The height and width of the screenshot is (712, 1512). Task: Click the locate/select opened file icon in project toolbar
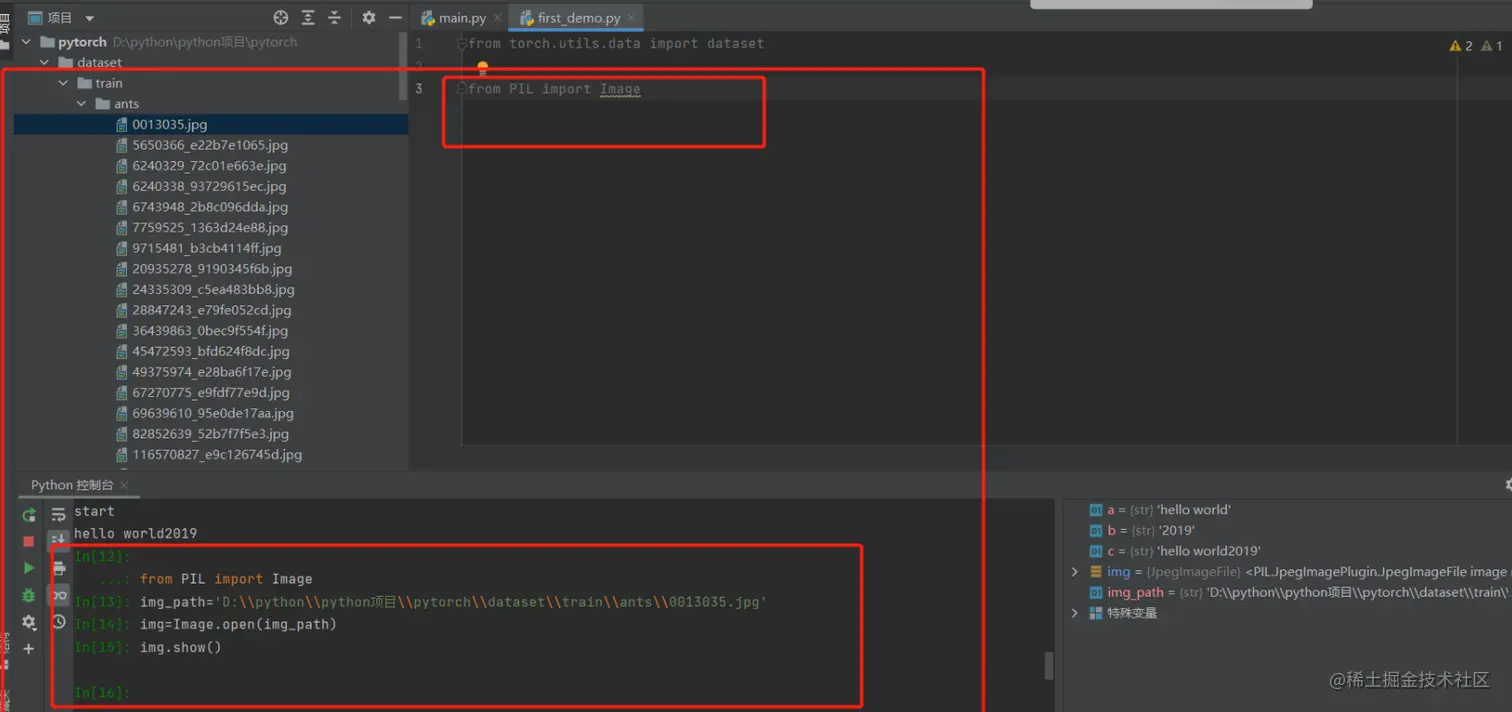[x=281, y=18]
